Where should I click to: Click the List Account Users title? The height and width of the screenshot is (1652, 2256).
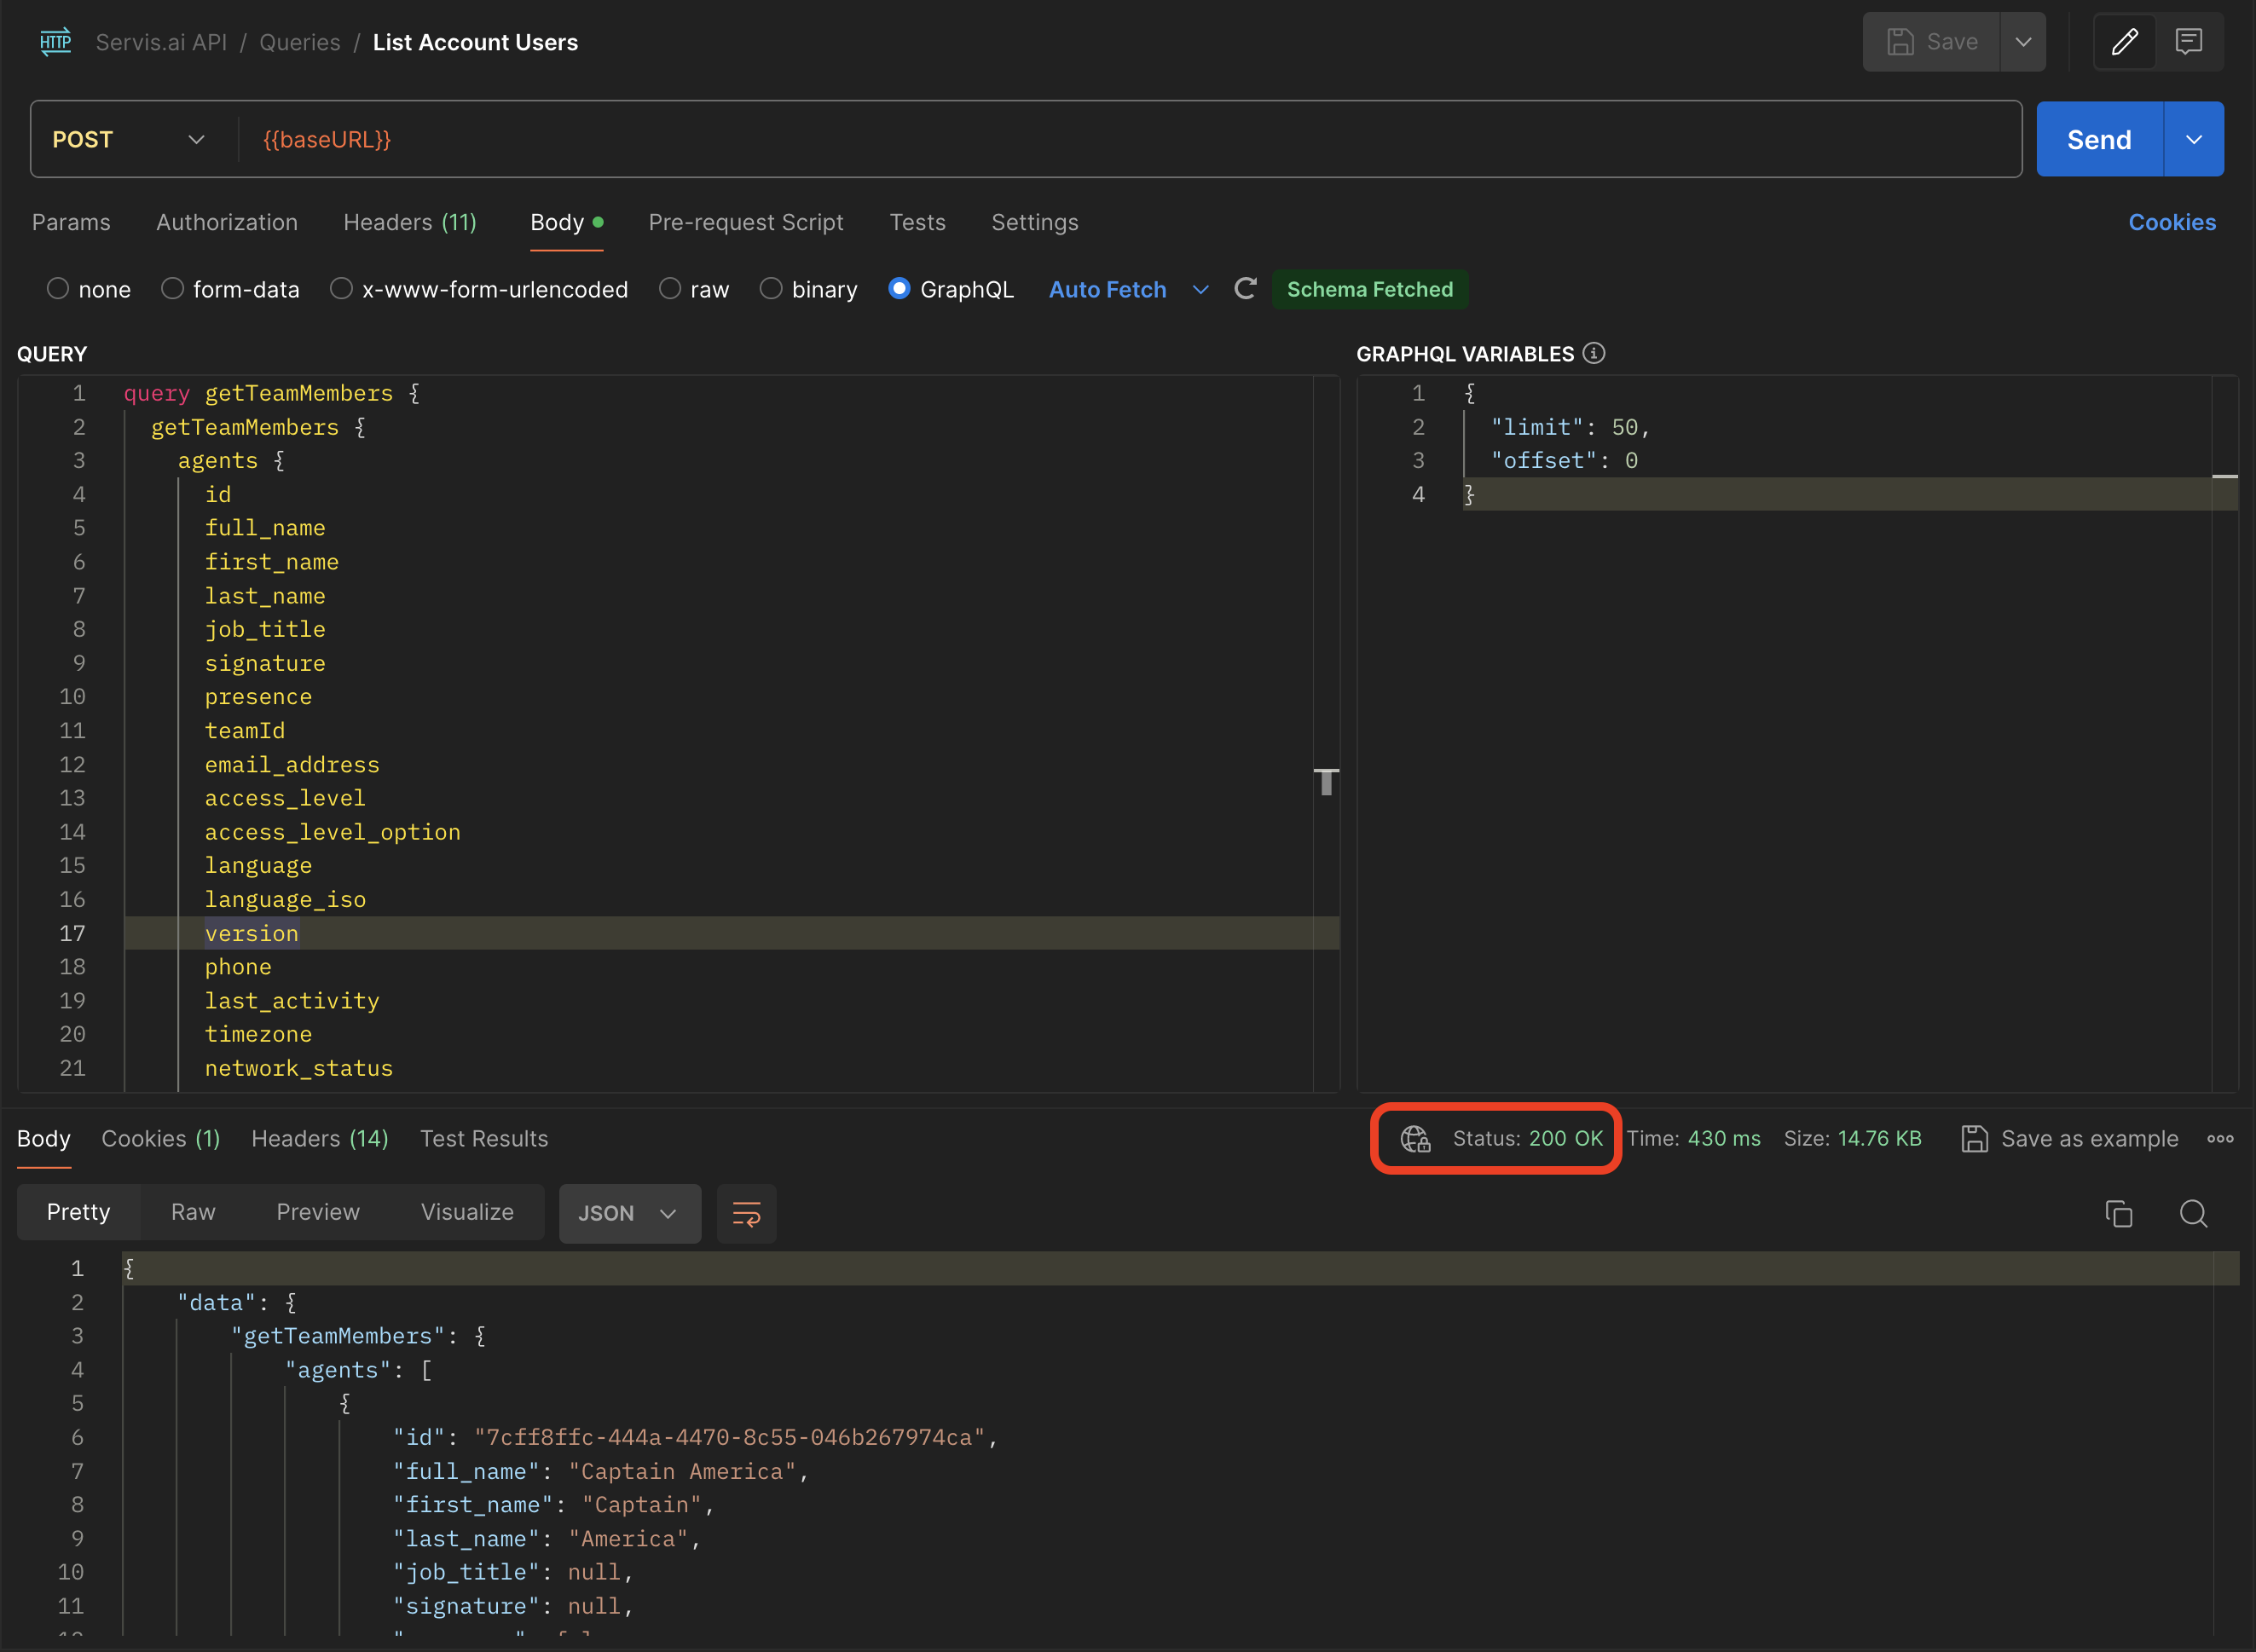[475, 42]
